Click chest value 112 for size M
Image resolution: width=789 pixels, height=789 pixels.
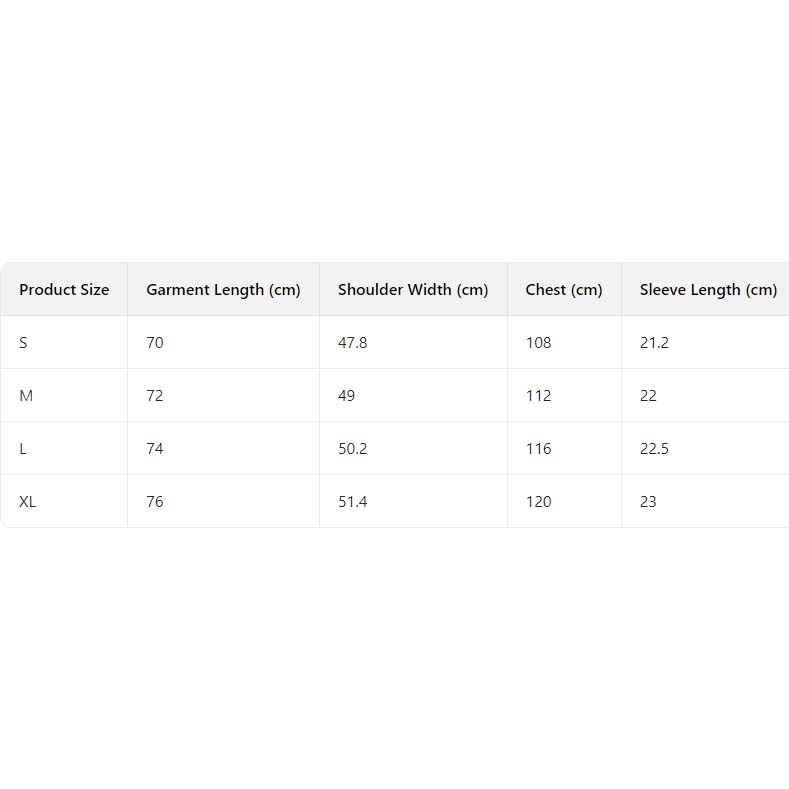coord(539,396)
